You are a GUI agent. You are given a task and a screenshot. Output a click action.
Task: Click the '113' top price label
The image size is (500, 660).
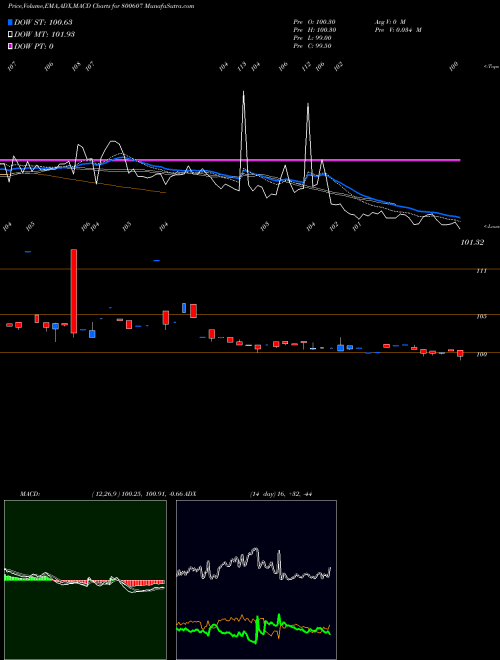[242, 67]
